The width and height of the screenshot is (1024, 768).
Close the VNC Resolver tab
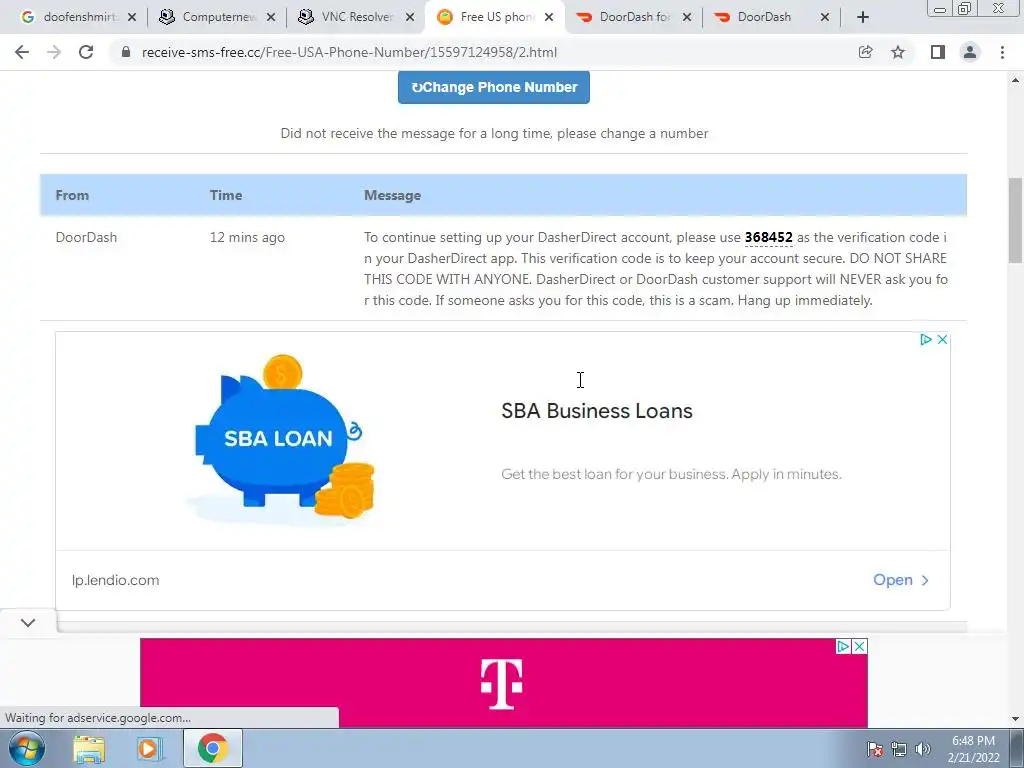(409, 18)
